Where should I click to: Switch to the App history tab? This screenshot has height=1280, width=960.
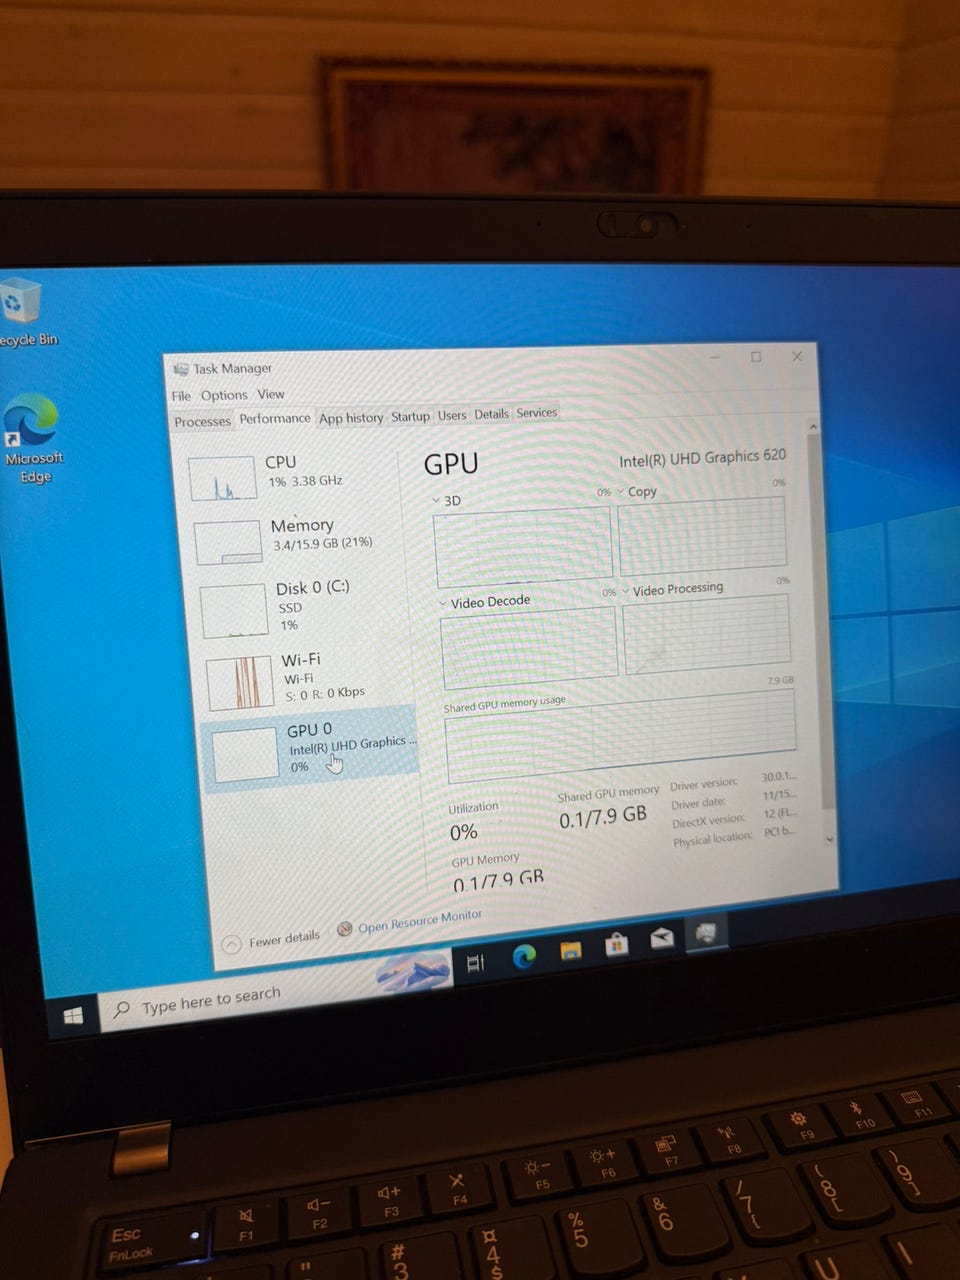[351, 418]
